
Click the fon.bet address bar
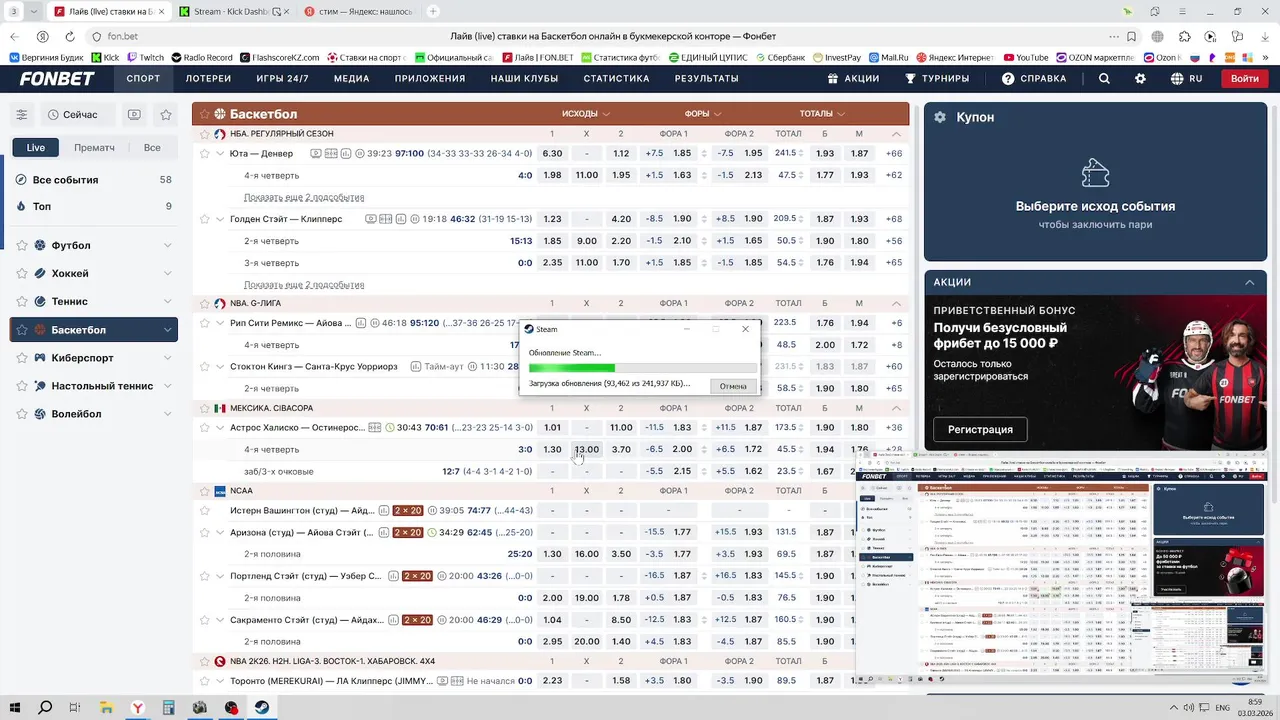600,37
